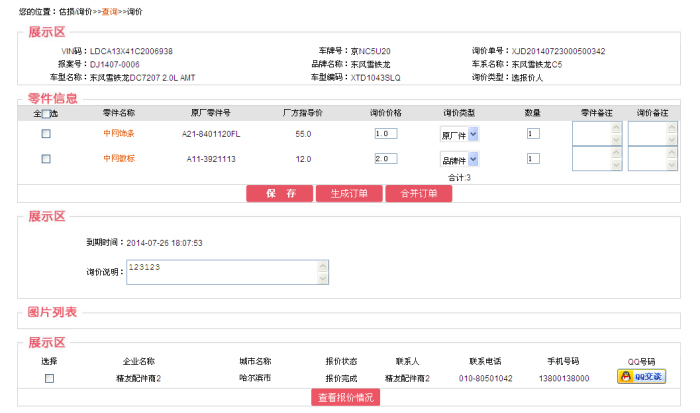This screenshot has width=700, height=413.
Task: Check the box for part A11-3921113
Action: coord(46,159)
